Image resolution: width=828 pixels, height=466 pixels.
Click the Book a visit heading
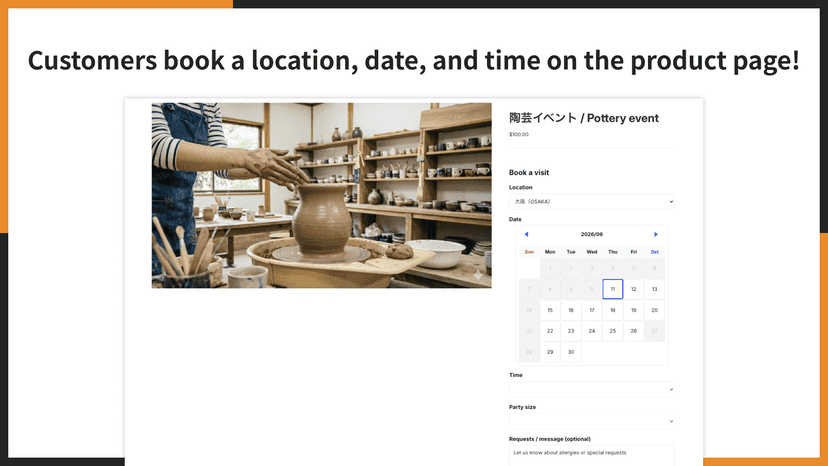(x=529, y=172)
